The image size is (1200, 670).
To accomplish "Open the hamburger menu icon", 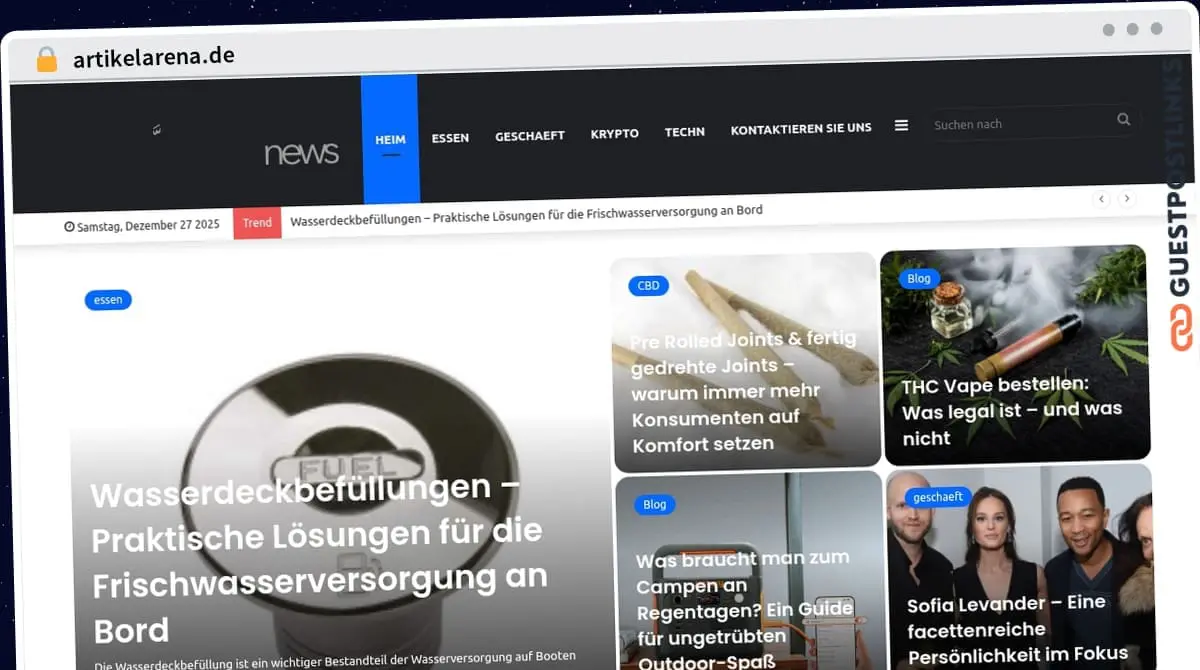I will point(901,126).
